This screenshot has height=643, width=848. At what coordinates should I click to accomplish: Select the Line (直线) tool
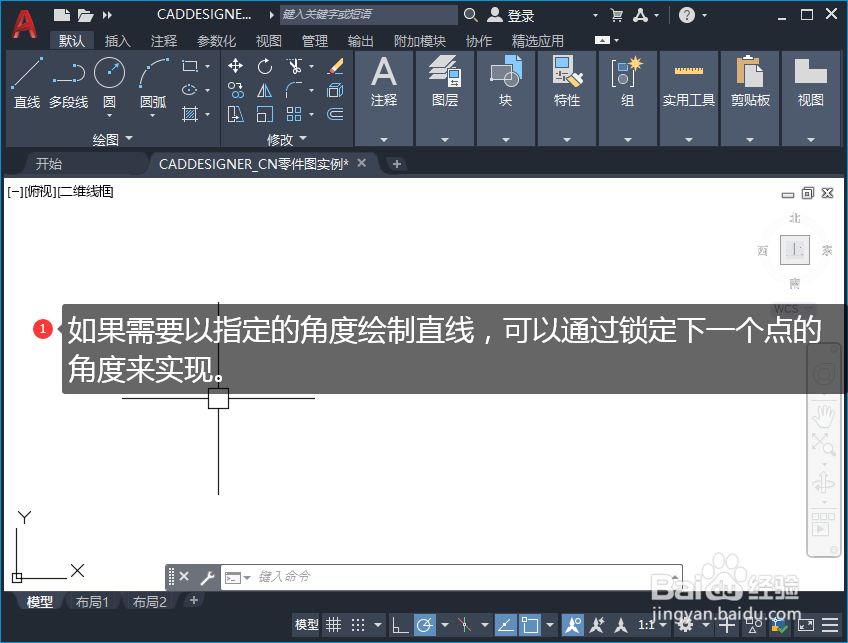26,82
